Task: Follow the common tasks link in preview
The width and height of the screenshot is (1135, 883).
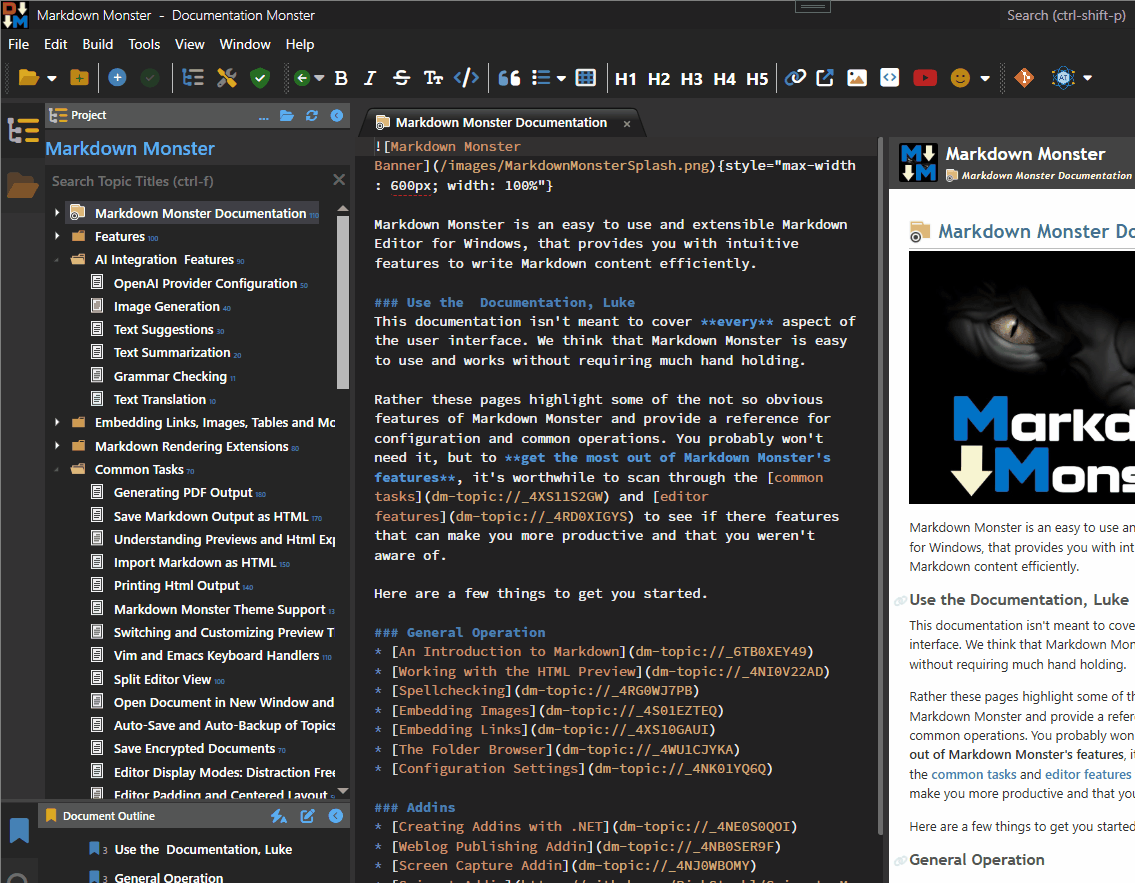Action: 974,774
